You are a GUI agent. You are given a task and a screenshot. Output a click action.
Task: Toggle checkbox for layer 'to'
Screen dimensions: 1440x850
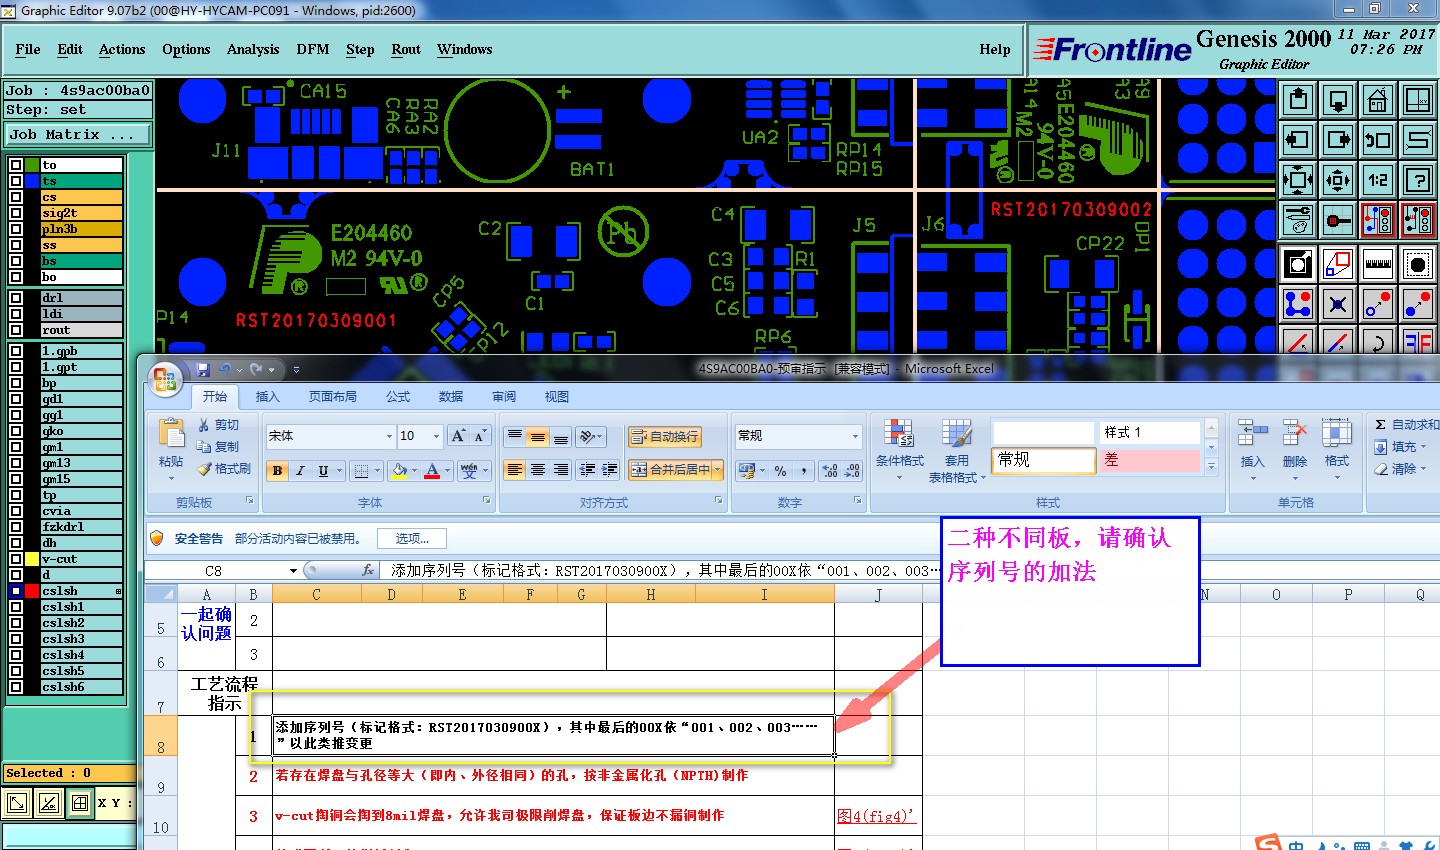pos(16,165)
